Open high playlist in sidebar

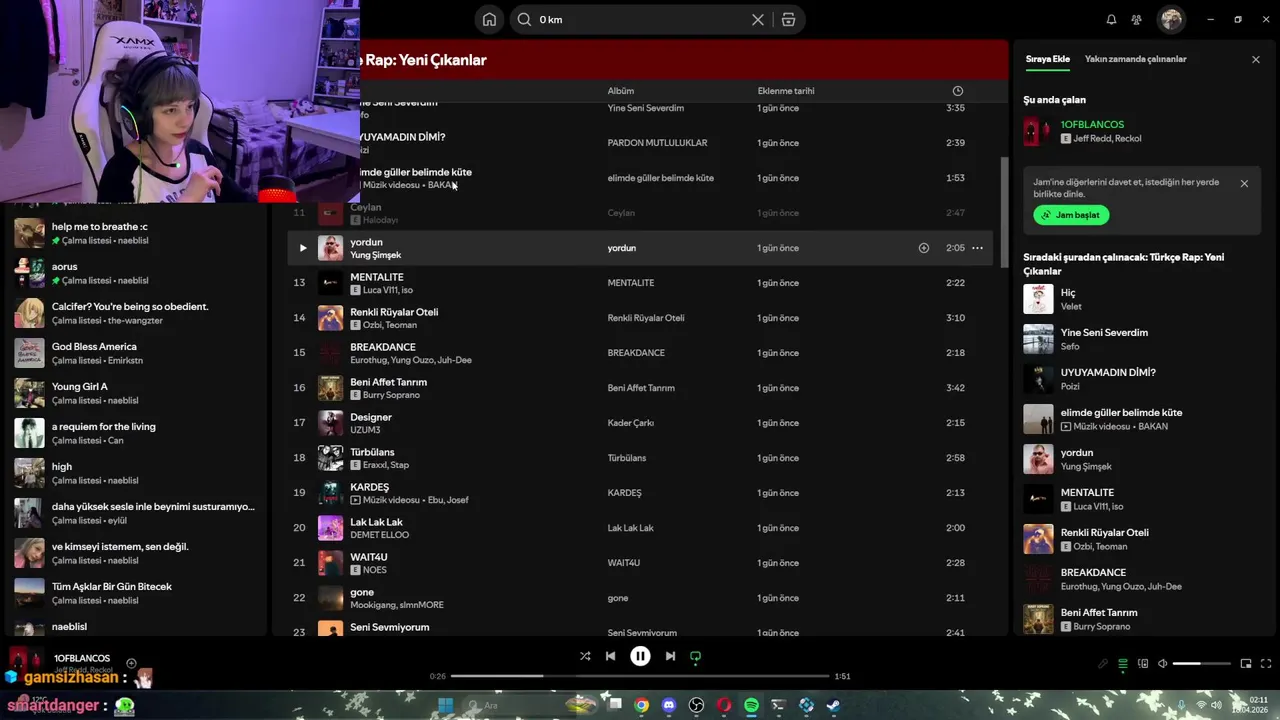click(135, 473)
